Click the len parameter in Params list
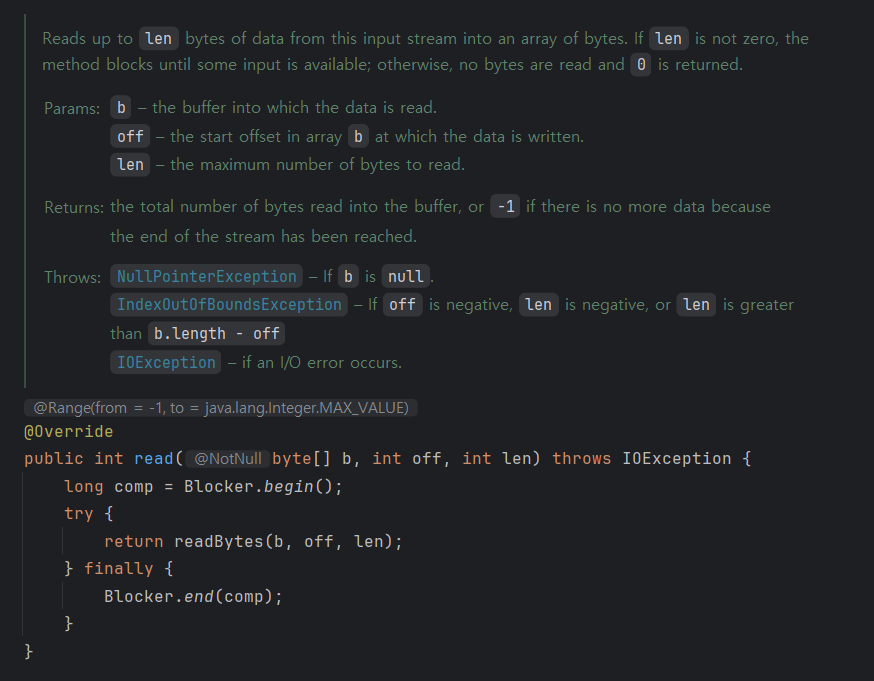The height and width of the screenshot is (681, 874). coord(130,165)
